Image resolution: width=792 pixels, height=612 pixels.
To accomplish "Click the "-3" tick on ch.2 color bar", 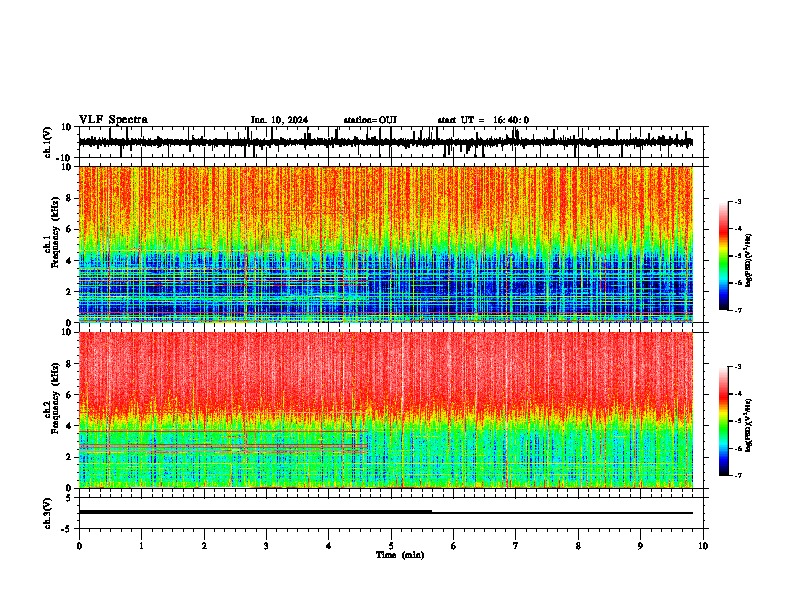I will click(737, 367).
